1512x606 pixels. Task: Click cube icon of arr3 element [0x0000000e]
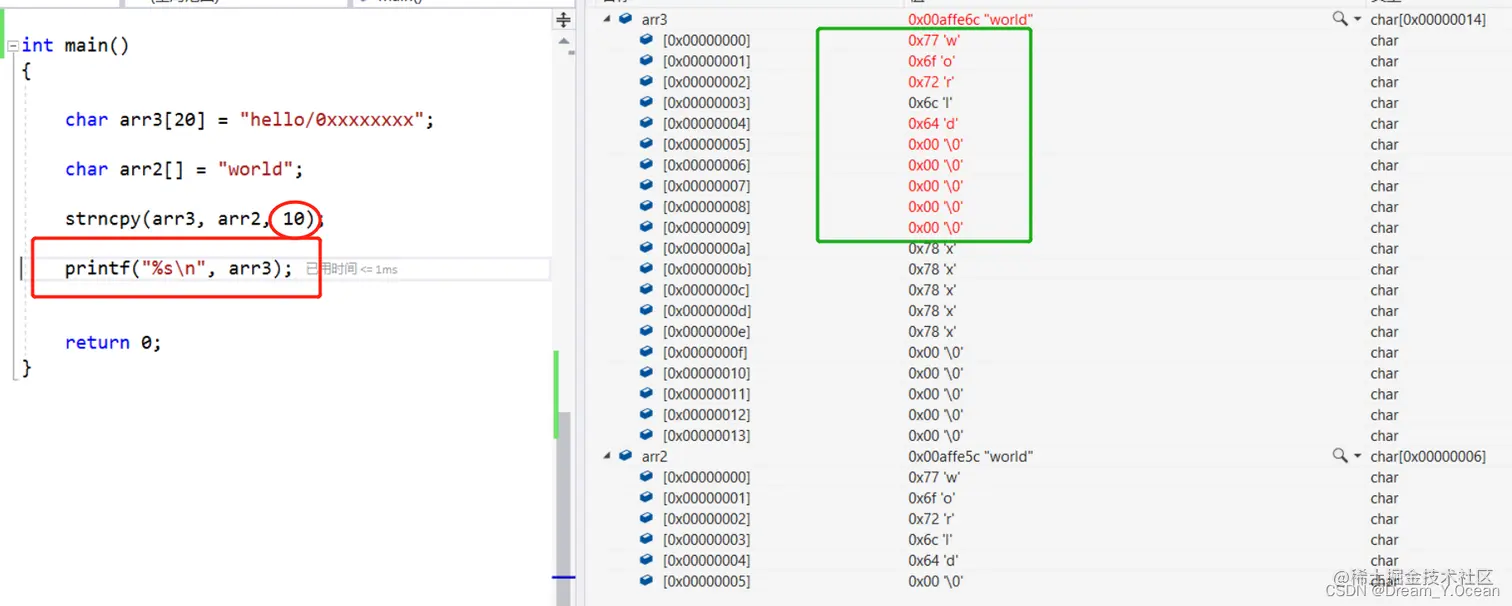[647, 332]
